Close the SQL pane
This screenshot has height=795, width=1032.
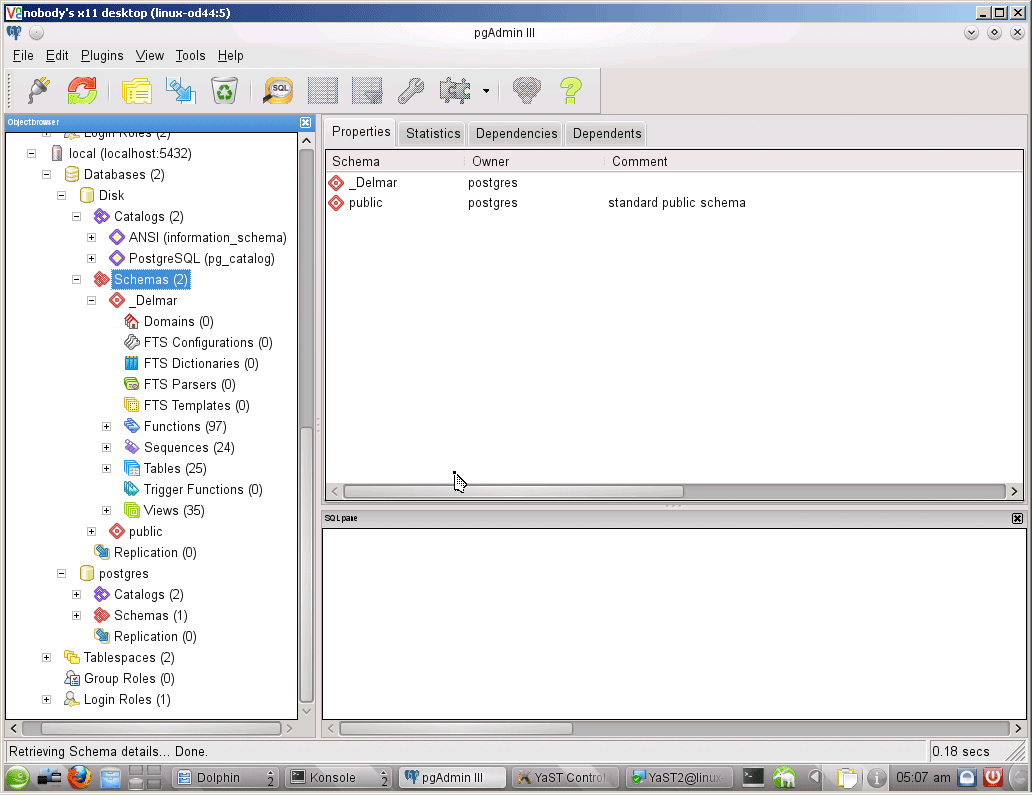point(1017,519)
